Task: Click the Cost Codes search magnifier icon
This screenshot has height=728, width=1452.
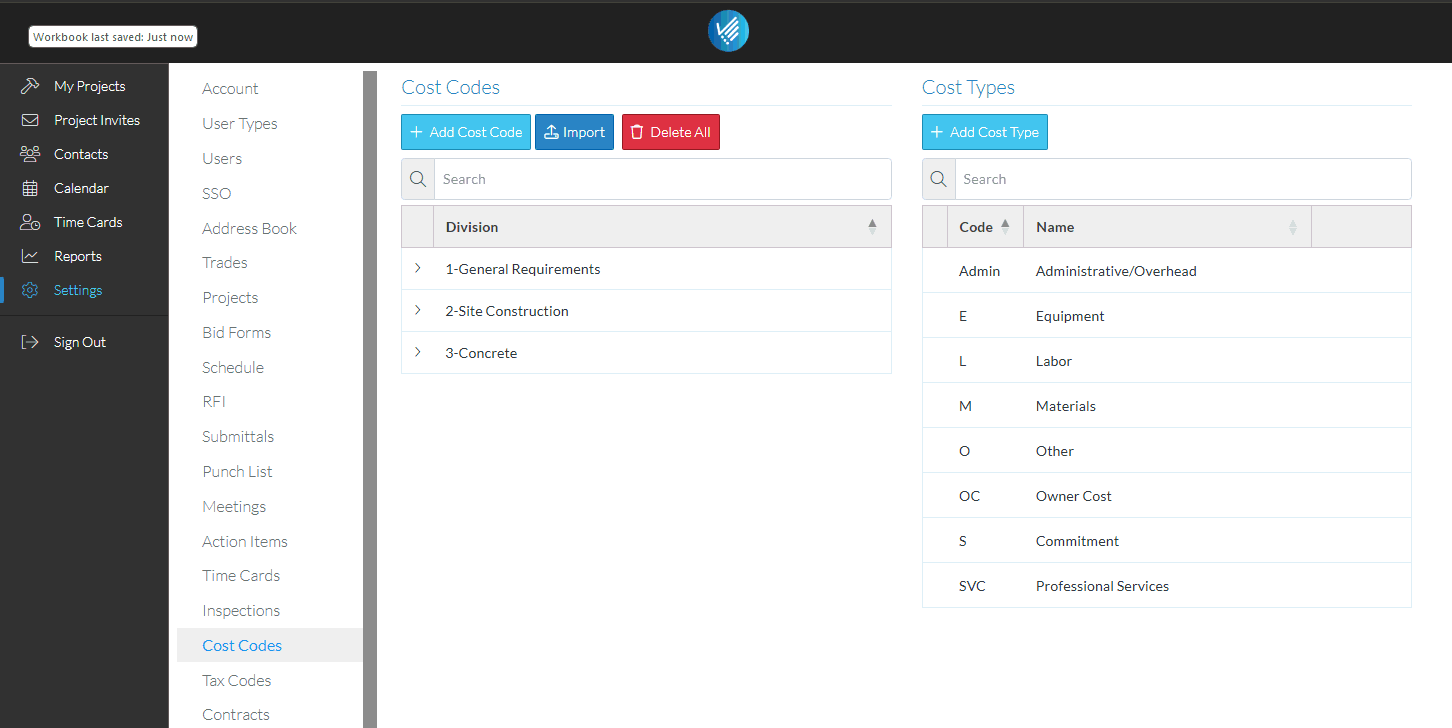Action: pyautogui.click(x=418, y=179)
